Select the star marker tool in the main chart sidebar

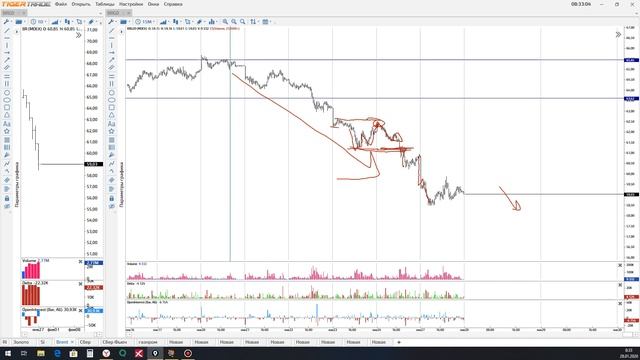(x=111, y=131)
